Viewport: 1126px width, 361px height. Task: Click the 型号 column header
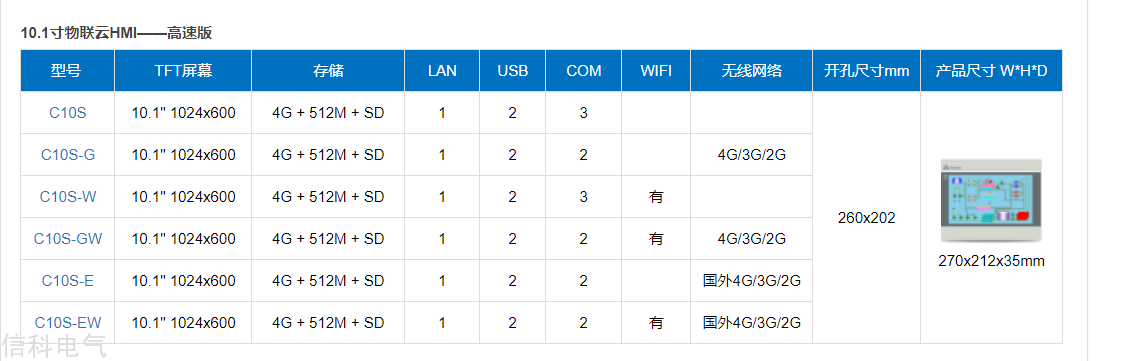(68, 71)
